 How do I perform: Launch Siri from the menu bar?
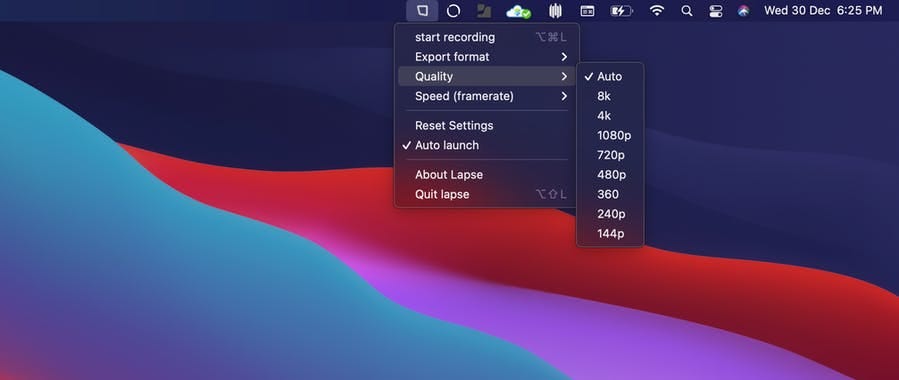[x=744, y=11]
